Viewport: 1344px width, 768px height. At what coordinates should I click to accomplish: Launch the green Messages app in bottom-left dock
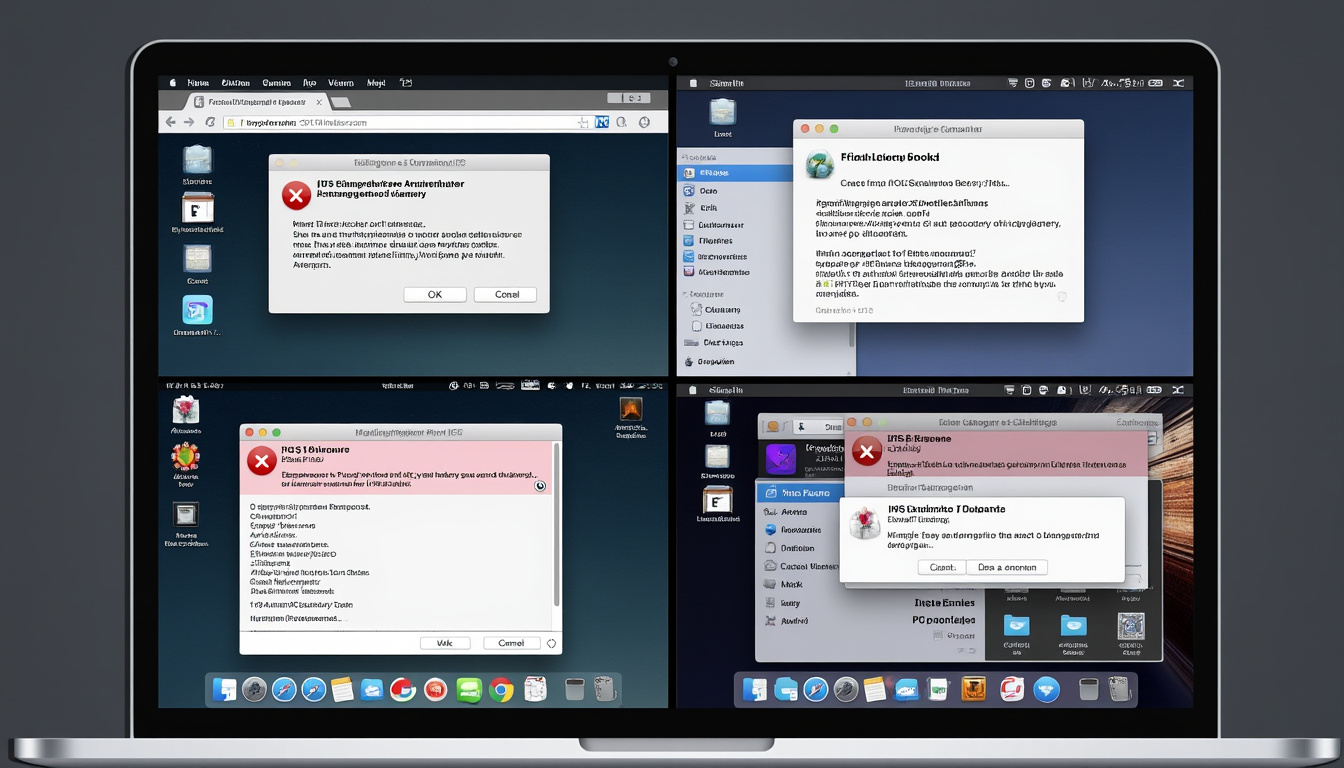(x=469, y=689)
